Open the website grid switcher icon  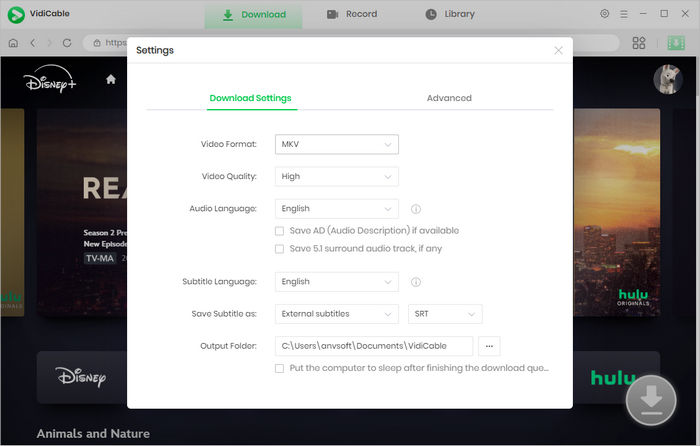[639, 43]
